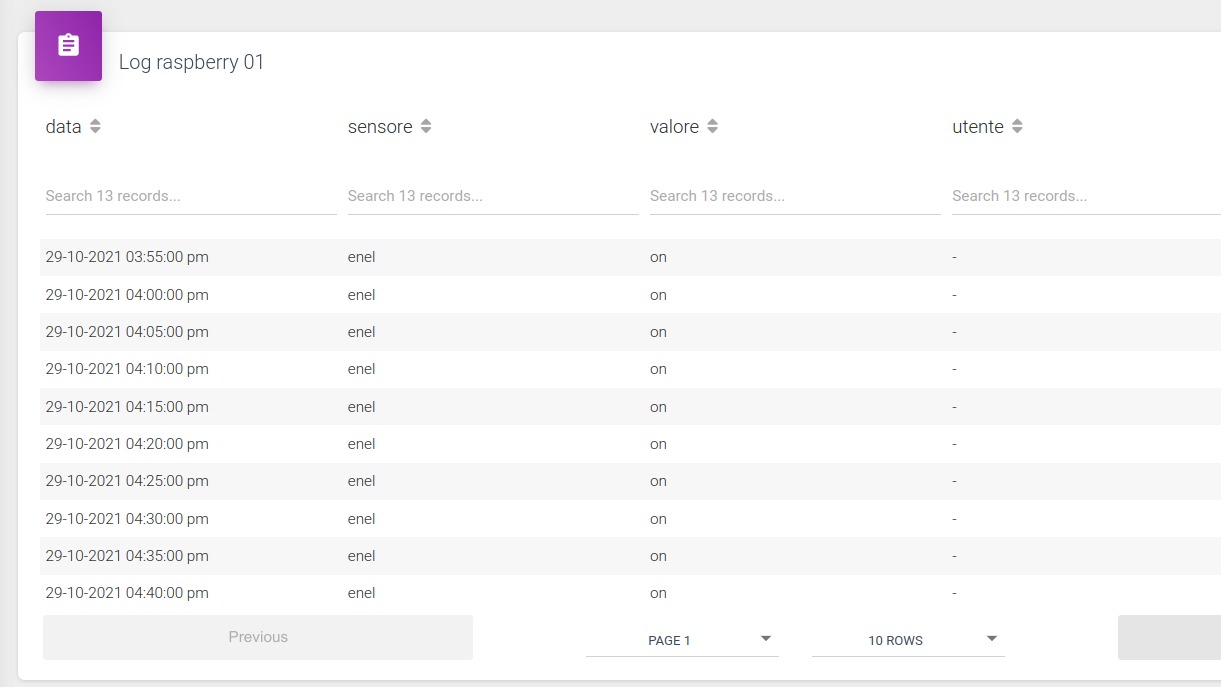Sort by utente column arrows
Image resolution: width=1221 pixels, height=687 pixels.
pyautogui.click(x=1017, y=127)
